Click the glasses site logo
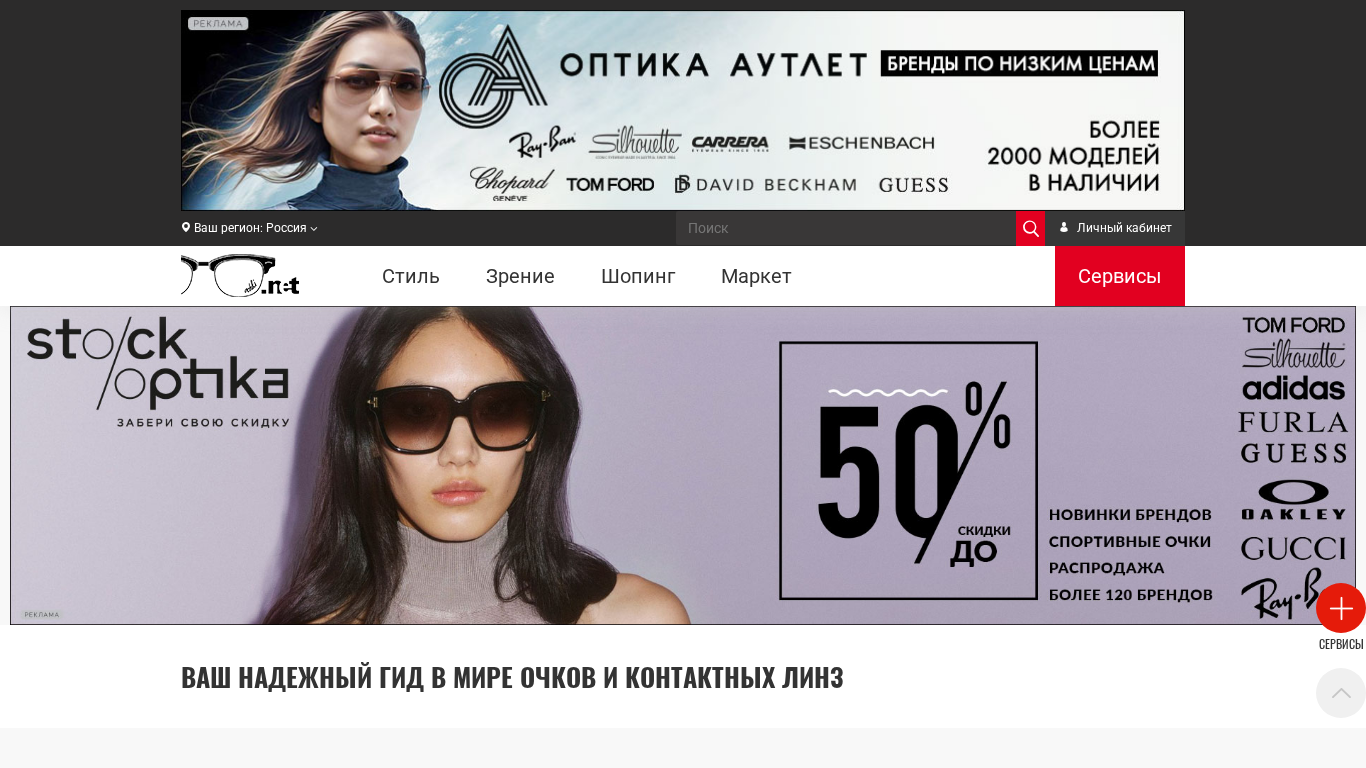The width and height of the screenshot is (1366, 768). click(240, 275)
